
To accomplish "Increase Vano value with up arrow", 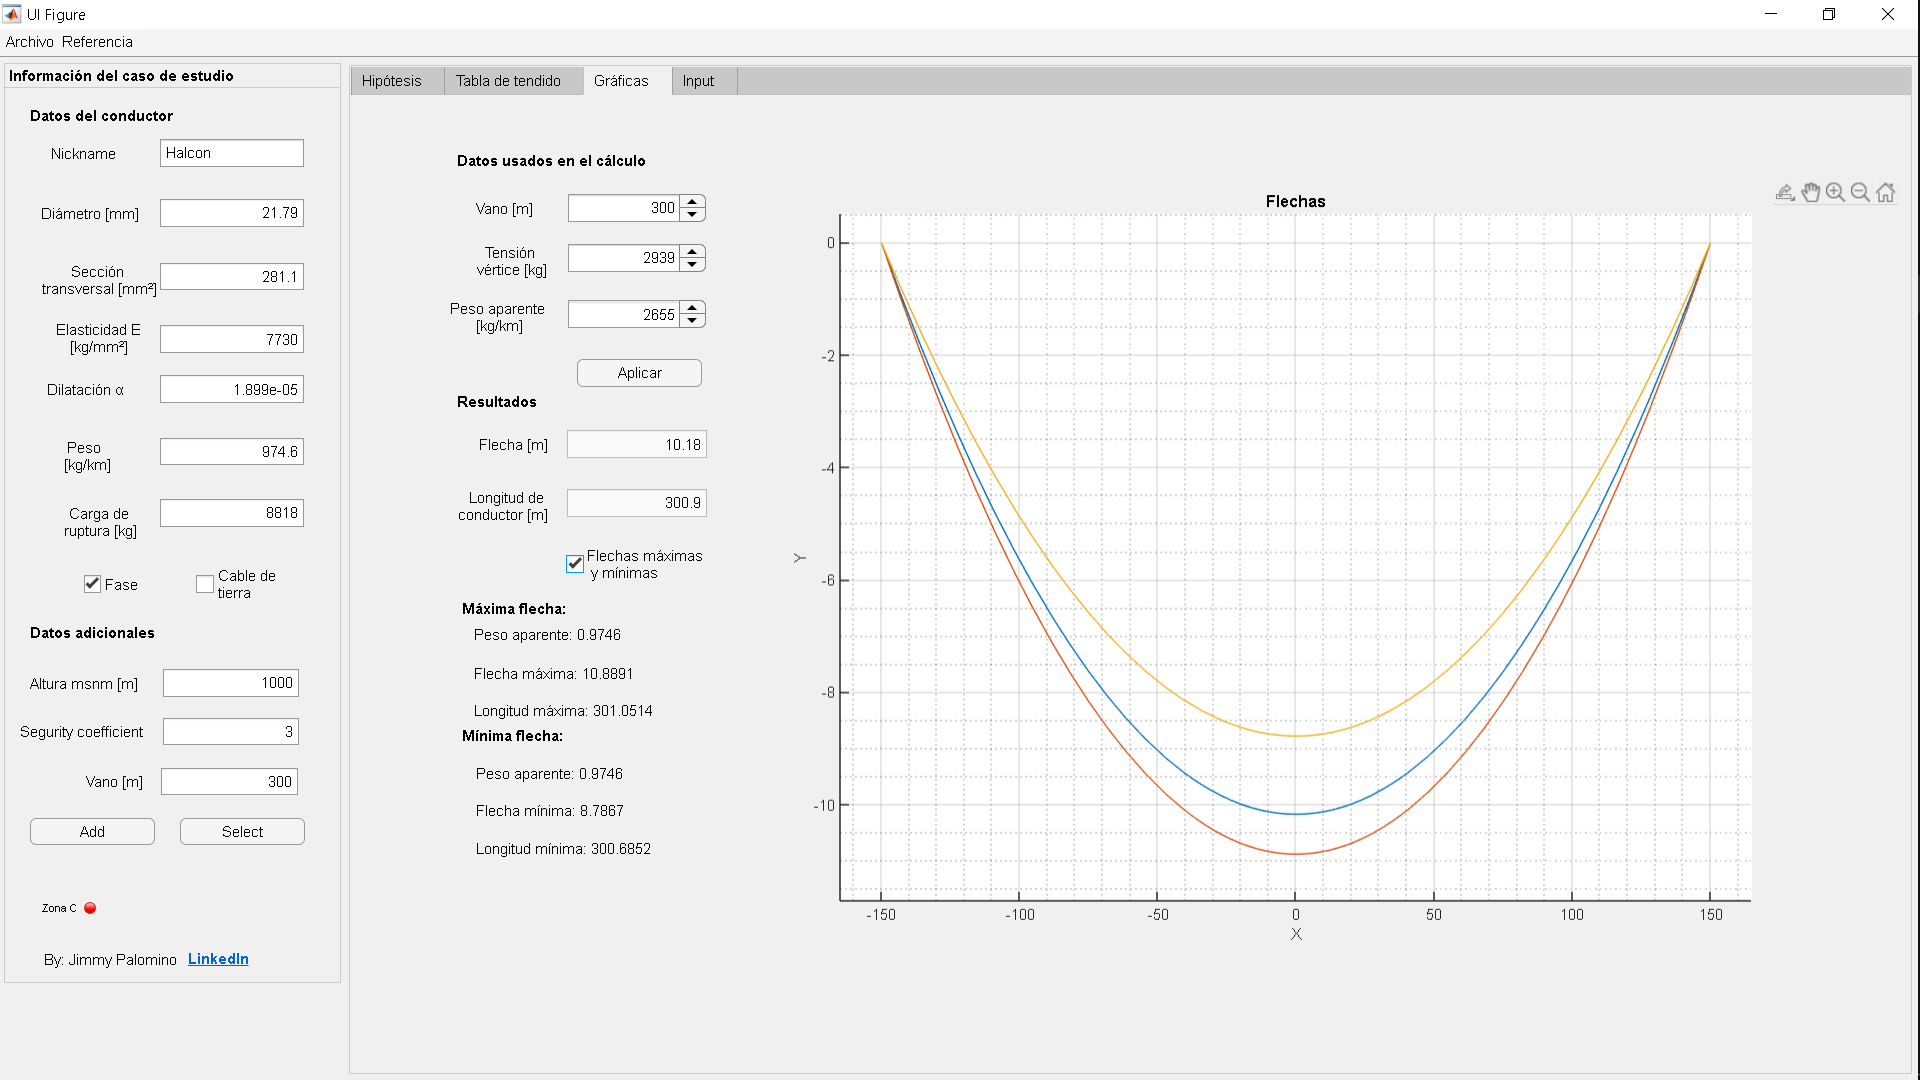I will click(692, 201).
